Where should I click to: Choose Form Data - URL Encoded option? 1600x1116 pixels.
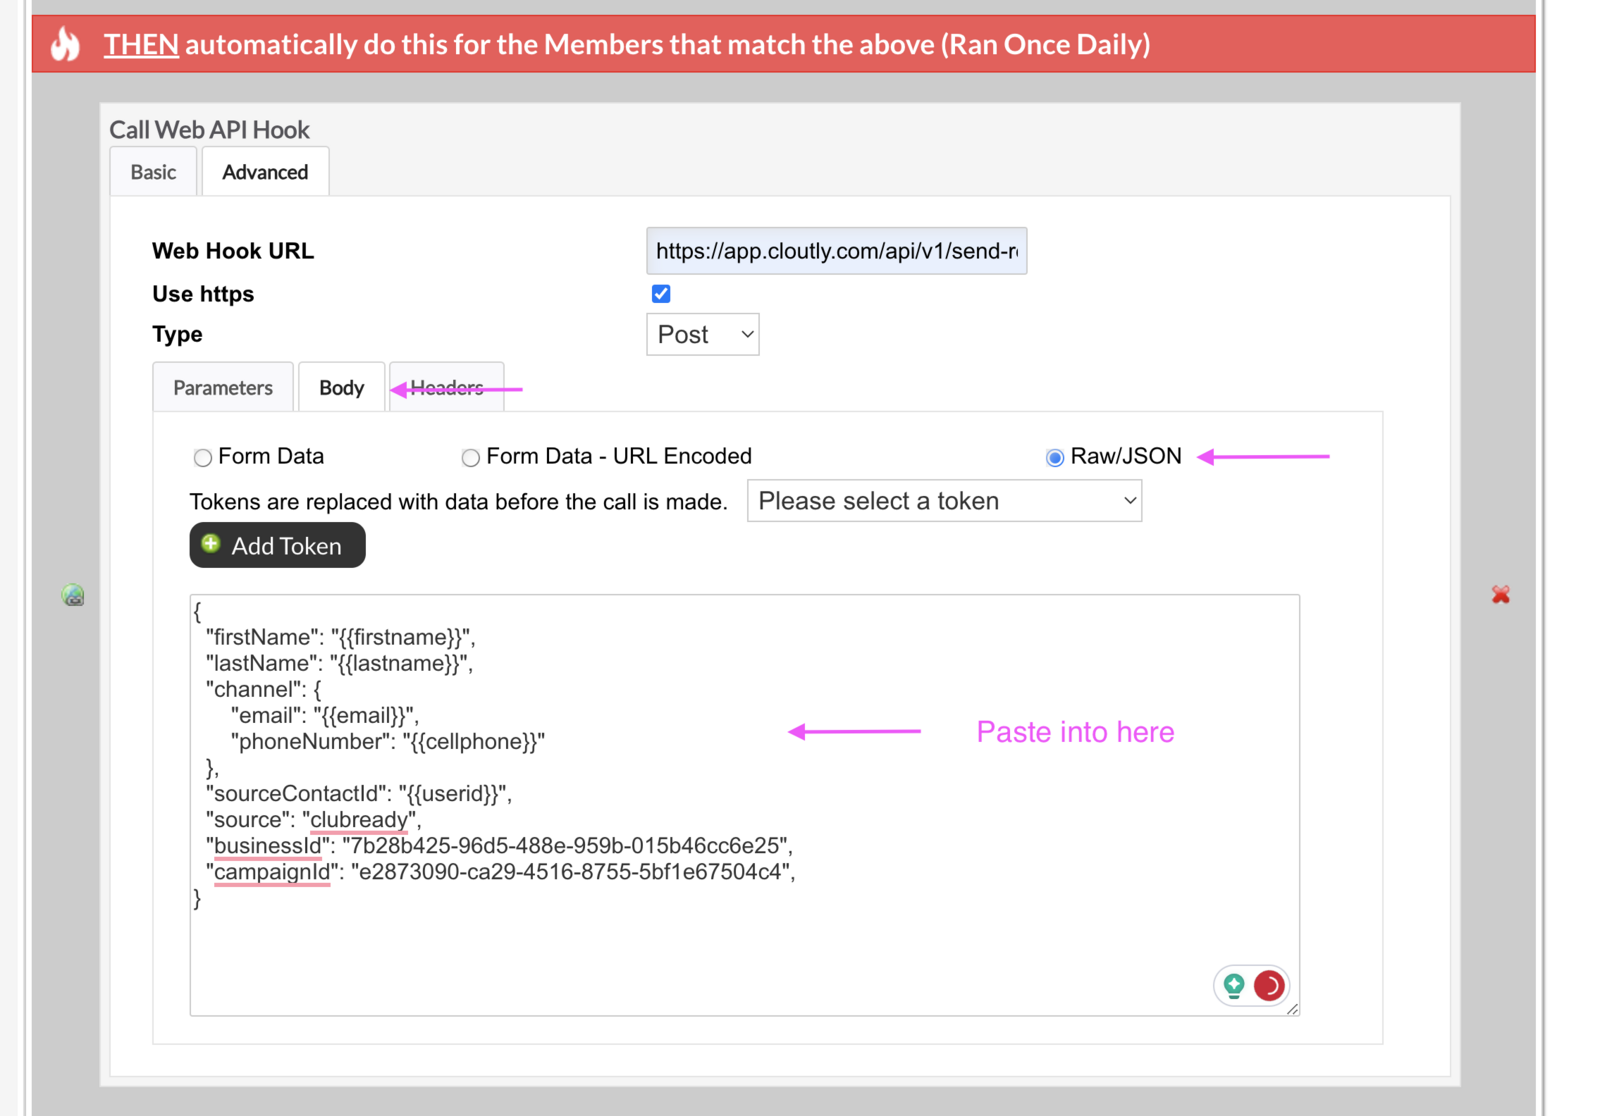[470, 458]
